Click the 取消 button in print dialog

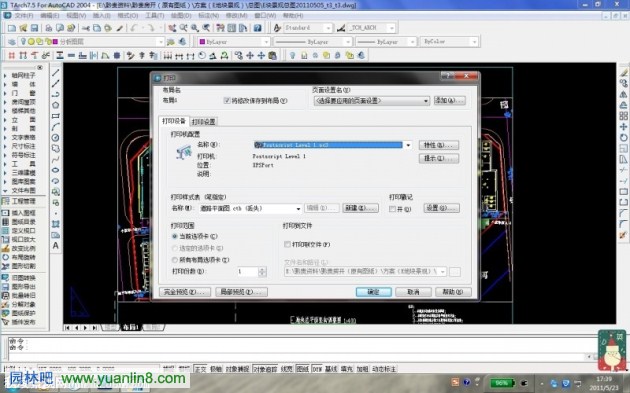pyautogui.click(x=413, y=292)
